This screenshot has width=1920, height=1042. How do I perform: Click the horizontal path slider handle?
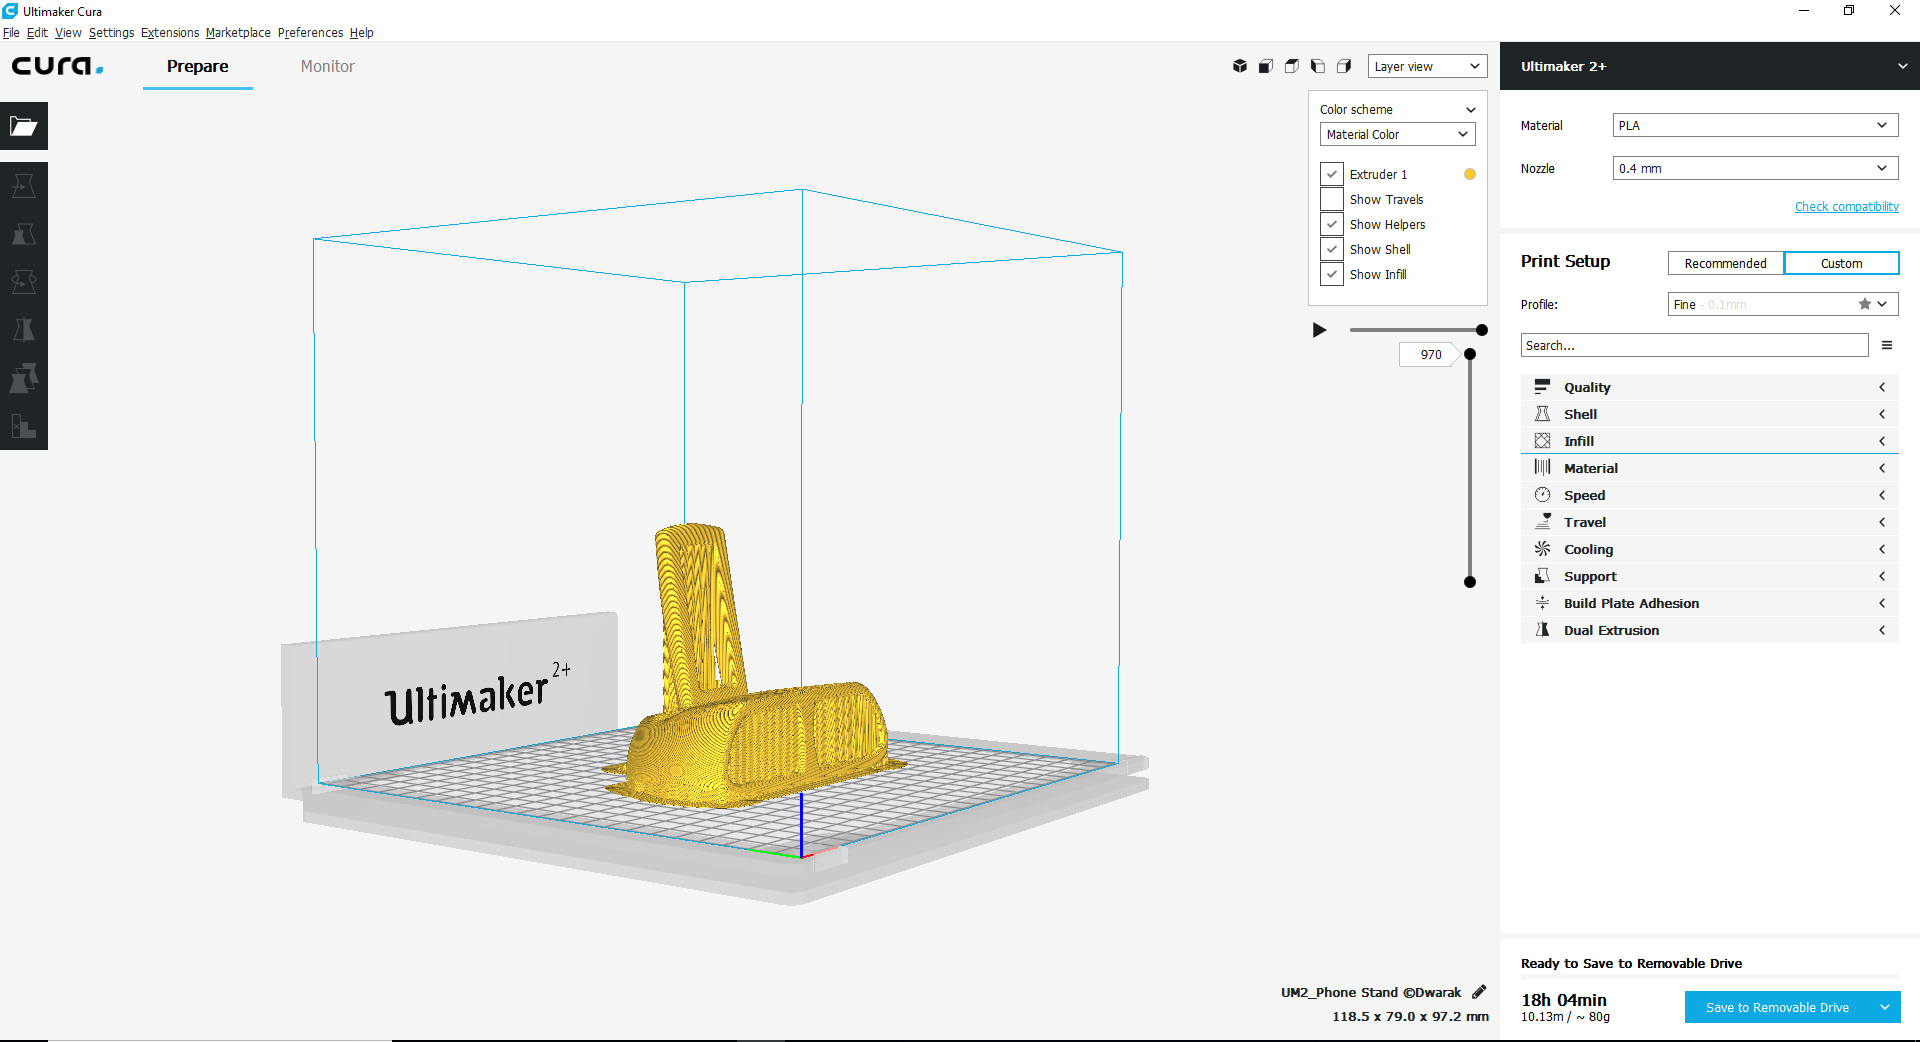1482,330
